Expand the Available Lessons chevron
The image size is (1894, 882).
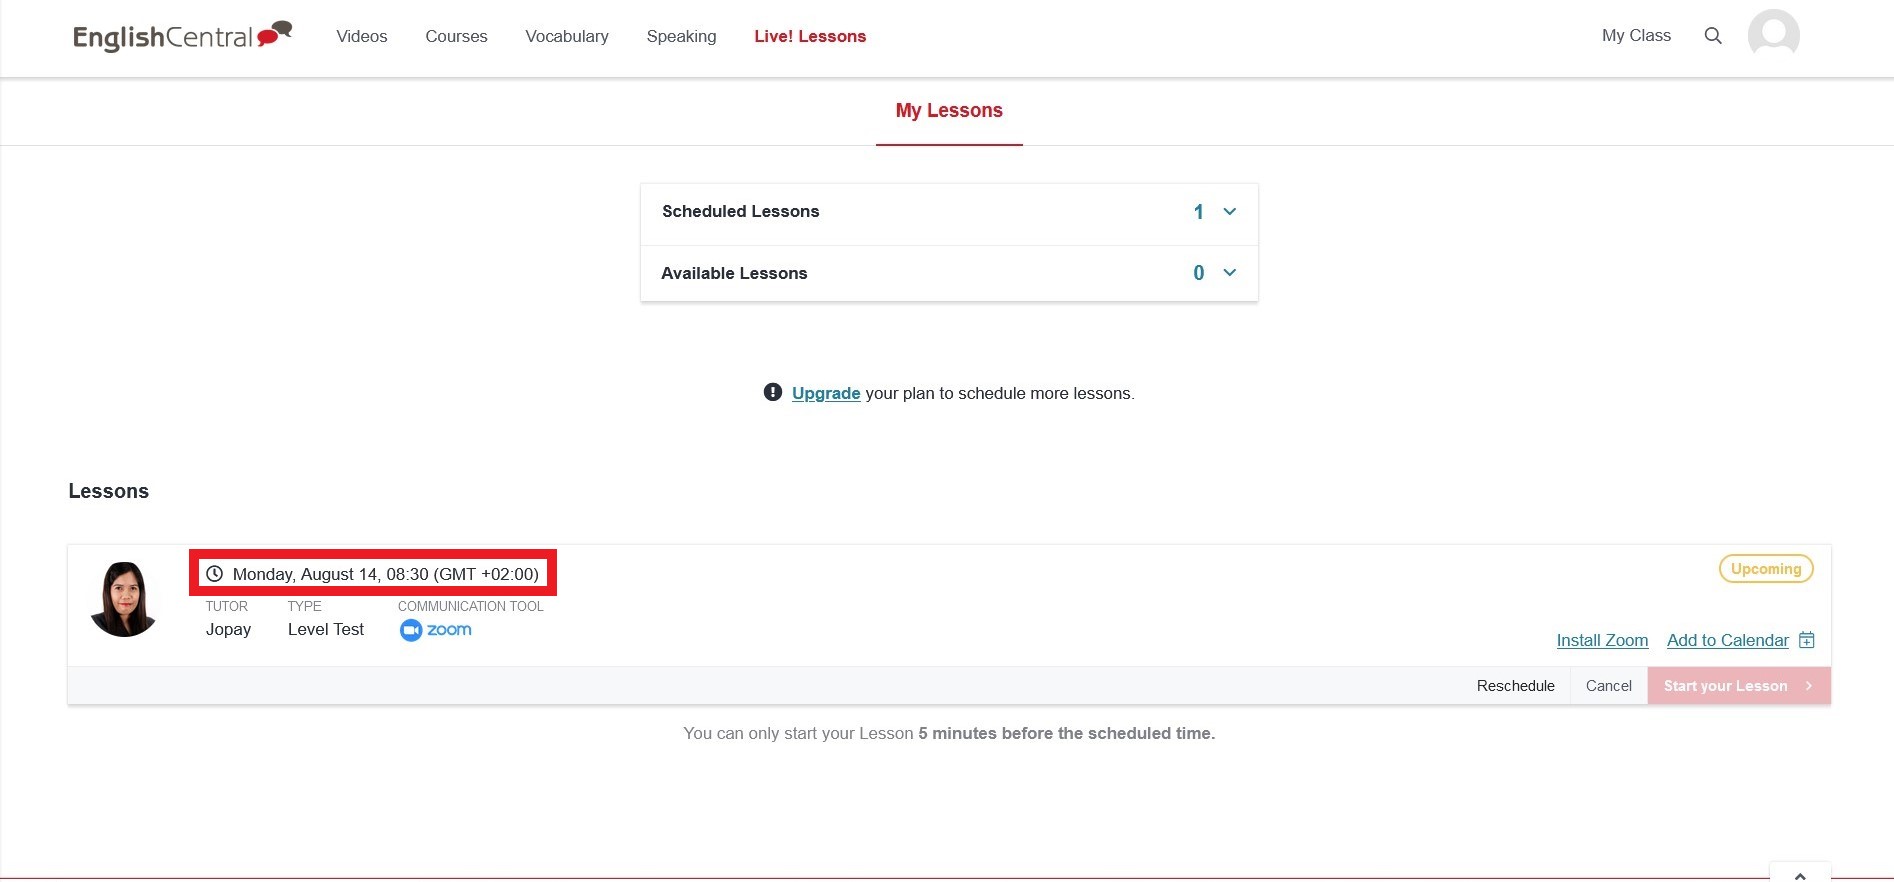[x=1230, y=273]
